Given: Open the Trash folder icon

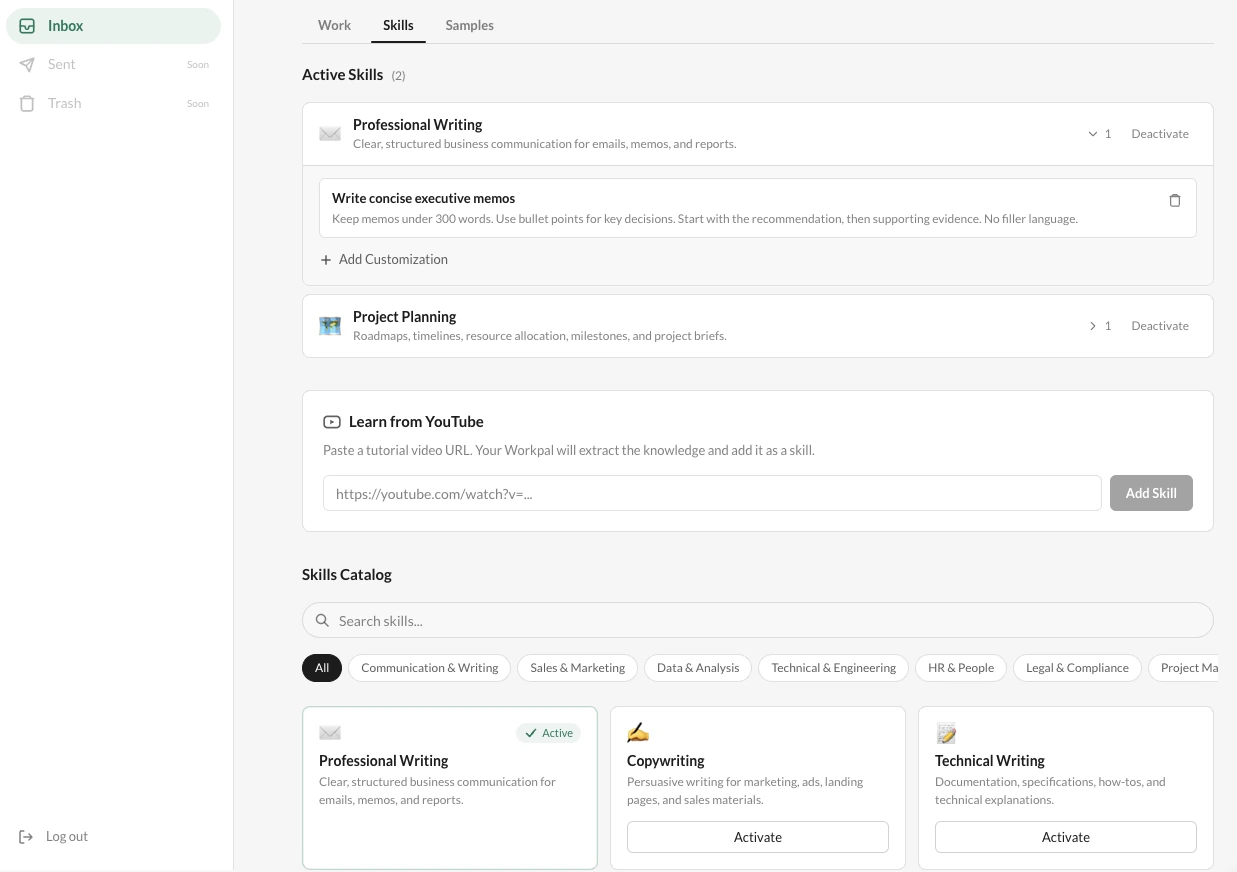Looking at the screenshot, I should tap(27, 103).
